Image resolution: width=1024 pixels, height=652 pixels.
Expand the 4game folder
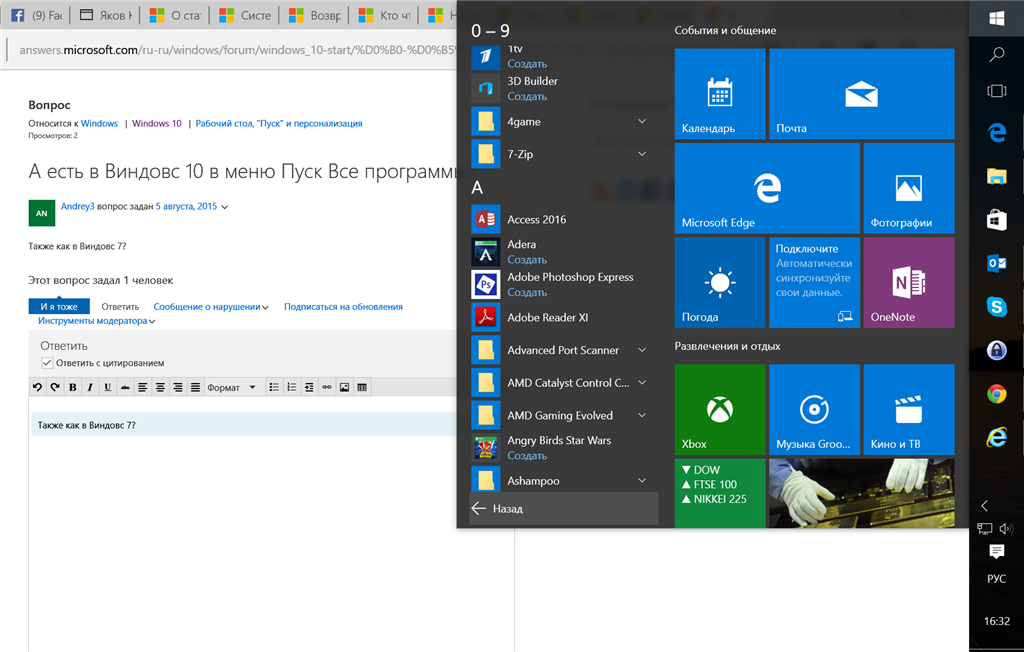[x=562, y=122]
